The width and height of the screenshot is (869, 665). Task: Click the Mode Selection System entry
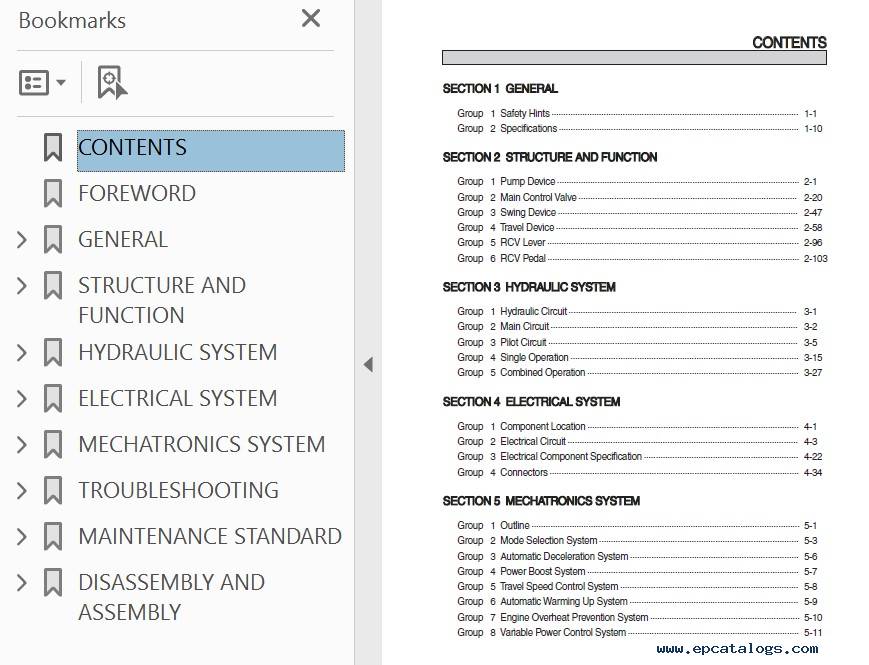point(637,540)
